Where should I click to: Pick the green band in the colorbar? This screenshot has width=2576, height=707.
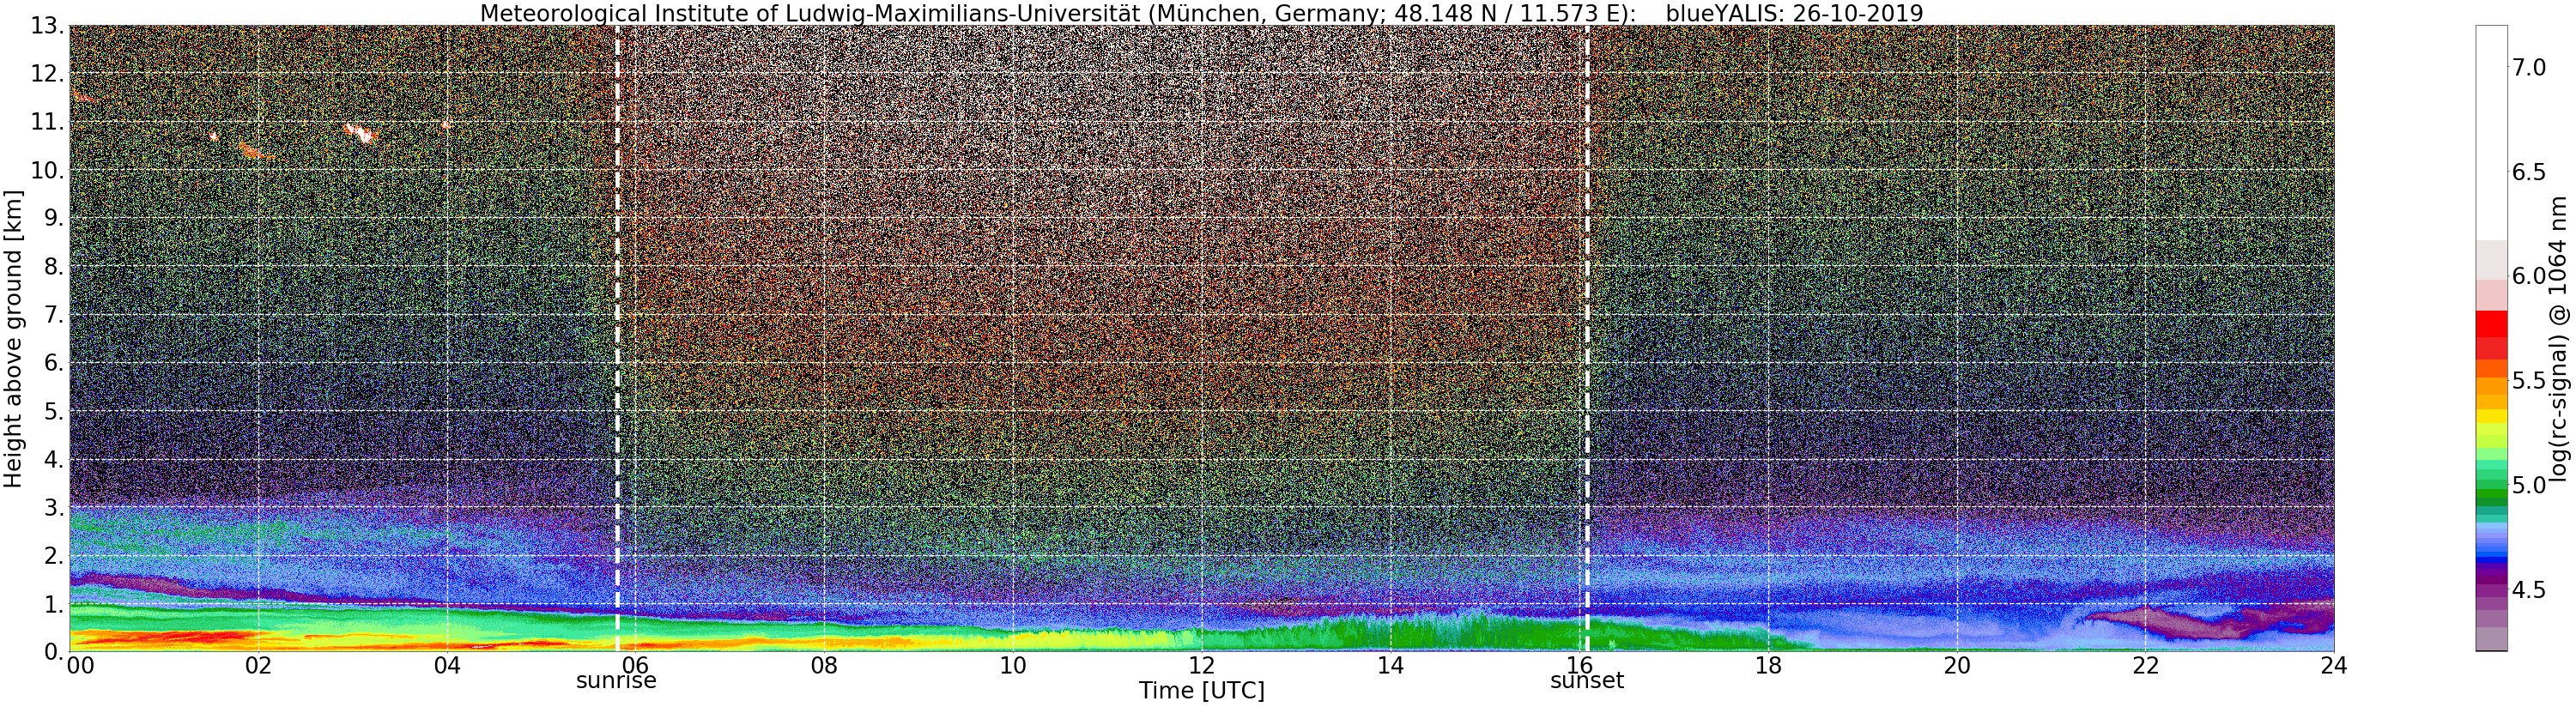pos(2491,495)
